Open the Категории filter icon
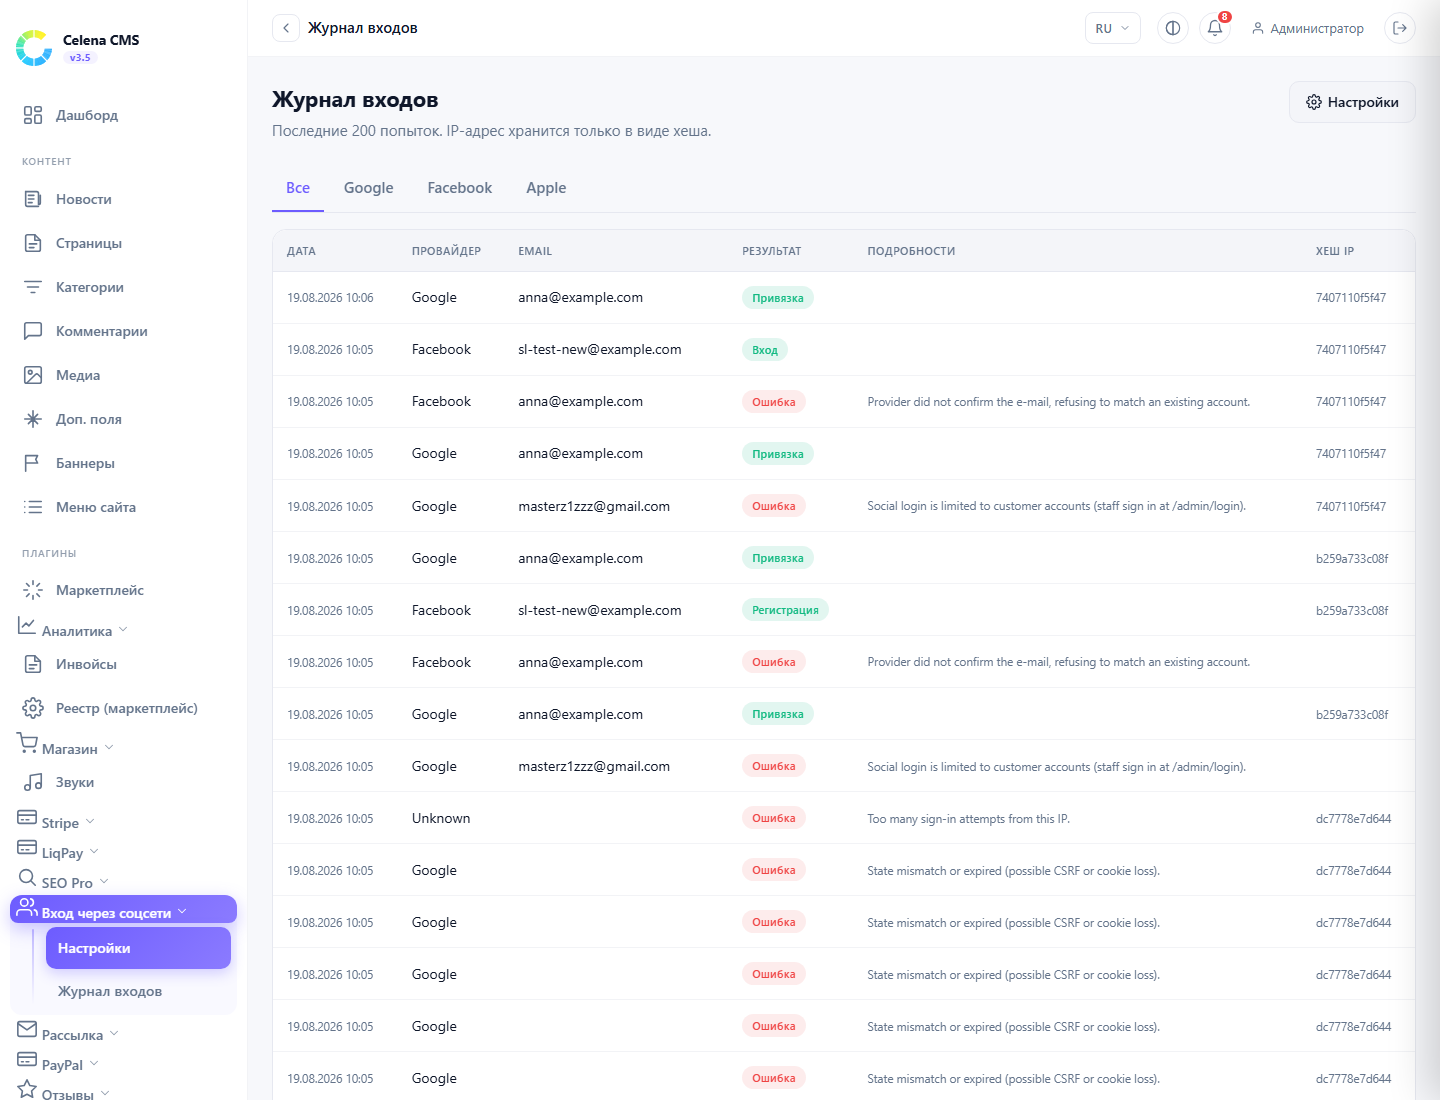The height and width of the screenshot is (1100, 1440). (33, 287)
